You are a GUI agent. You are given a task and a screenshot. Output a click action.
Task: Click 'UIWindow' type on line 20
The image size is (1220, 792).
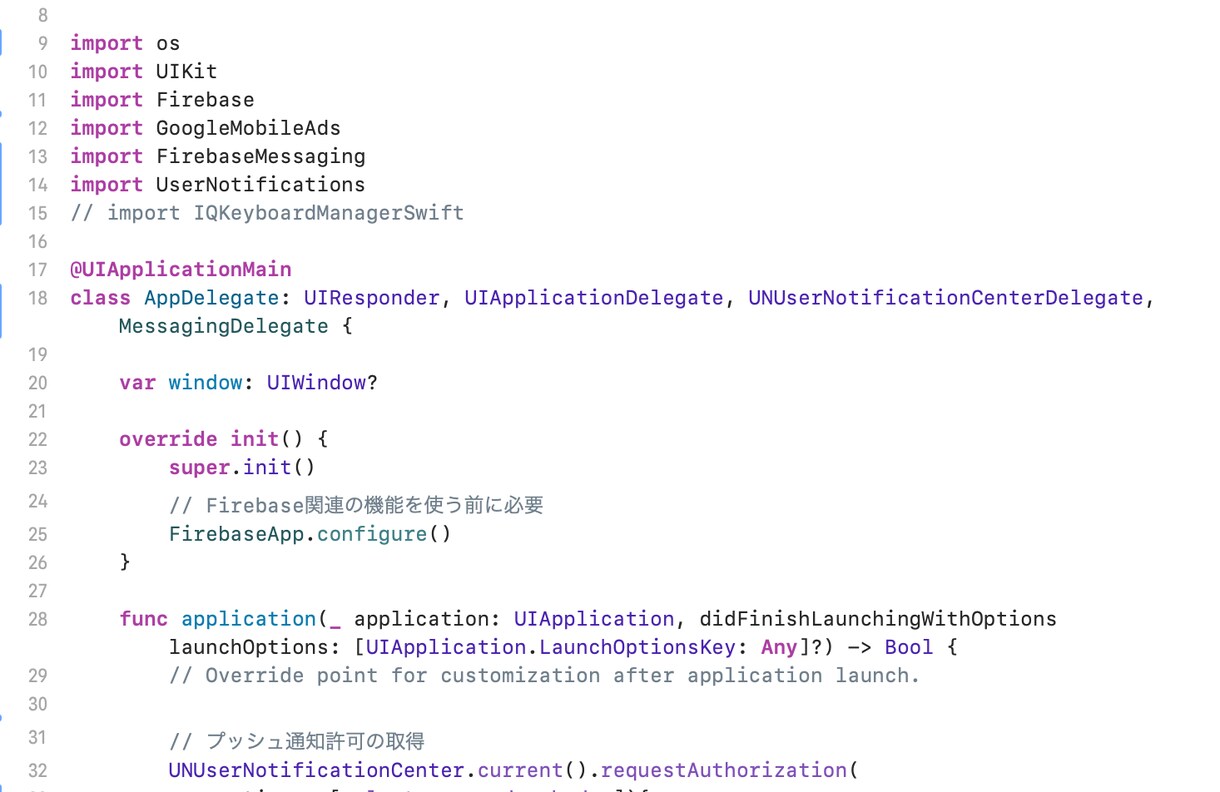click(316, 382)
